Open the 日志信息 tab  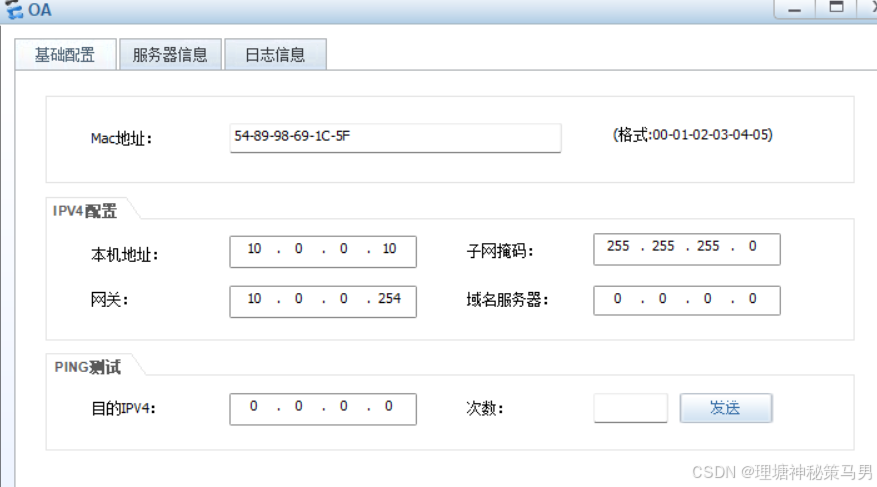275,55
